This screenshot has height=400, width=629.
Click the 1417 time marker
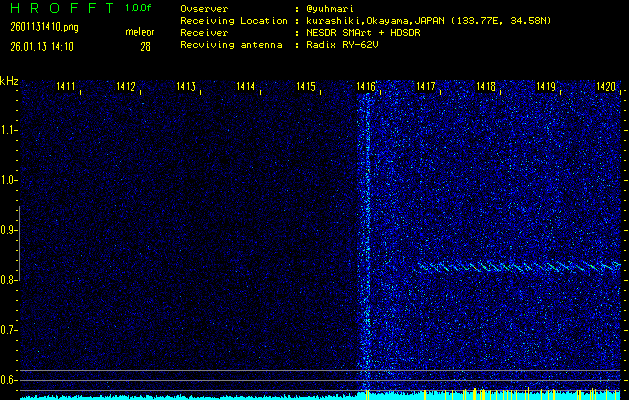point(426,86)
